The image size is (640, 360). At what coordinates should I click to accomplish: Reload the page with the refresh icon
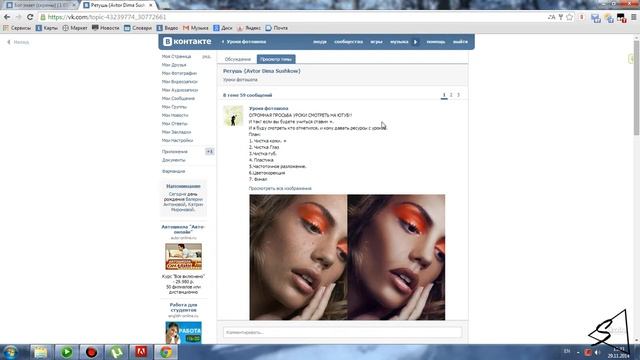30,17
